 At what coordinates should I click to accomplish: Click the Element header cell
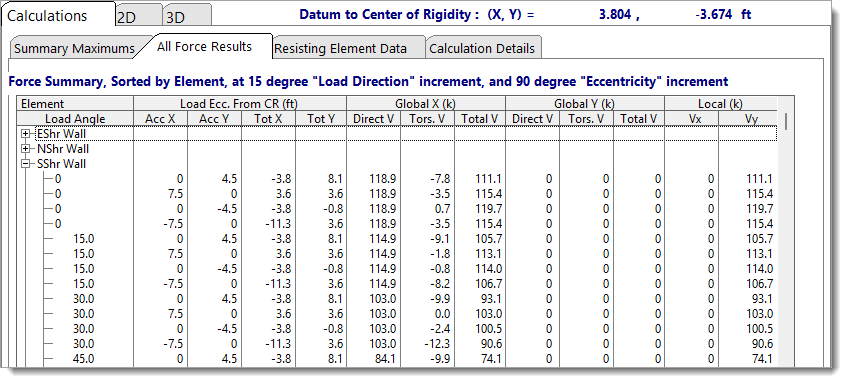[75, 104]
